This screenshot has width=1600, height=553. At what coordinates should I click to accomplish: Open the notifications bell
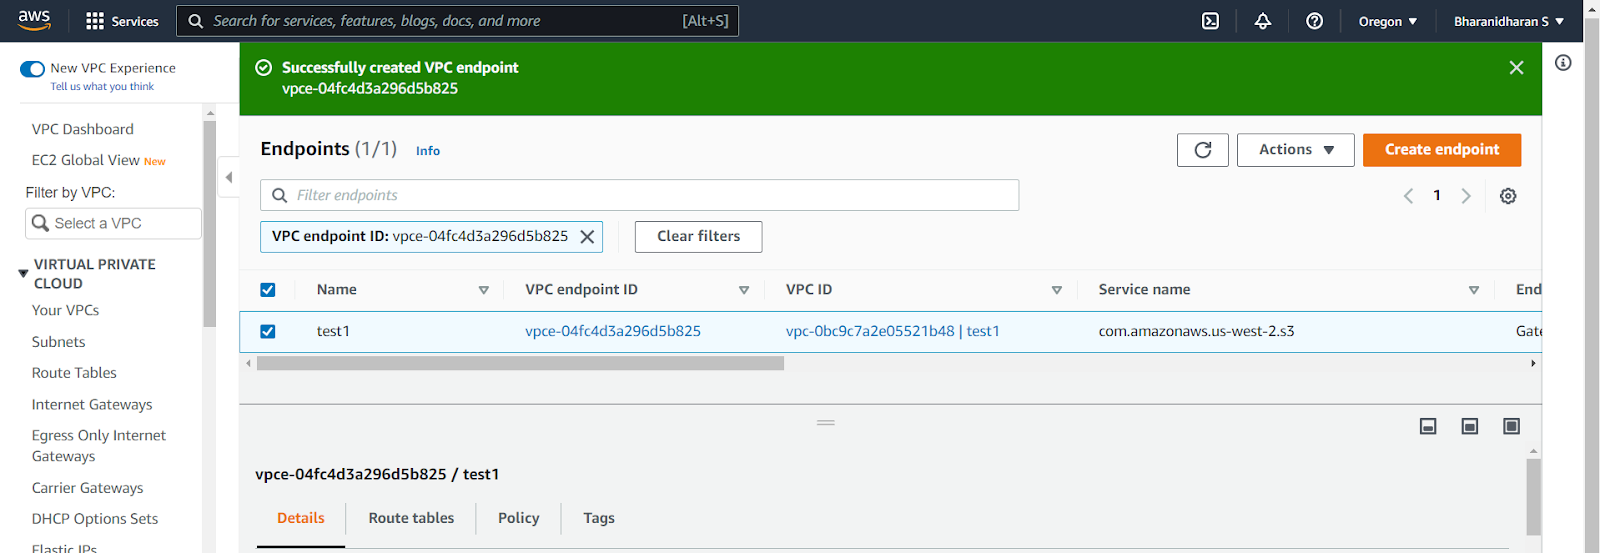[1263, 21]
